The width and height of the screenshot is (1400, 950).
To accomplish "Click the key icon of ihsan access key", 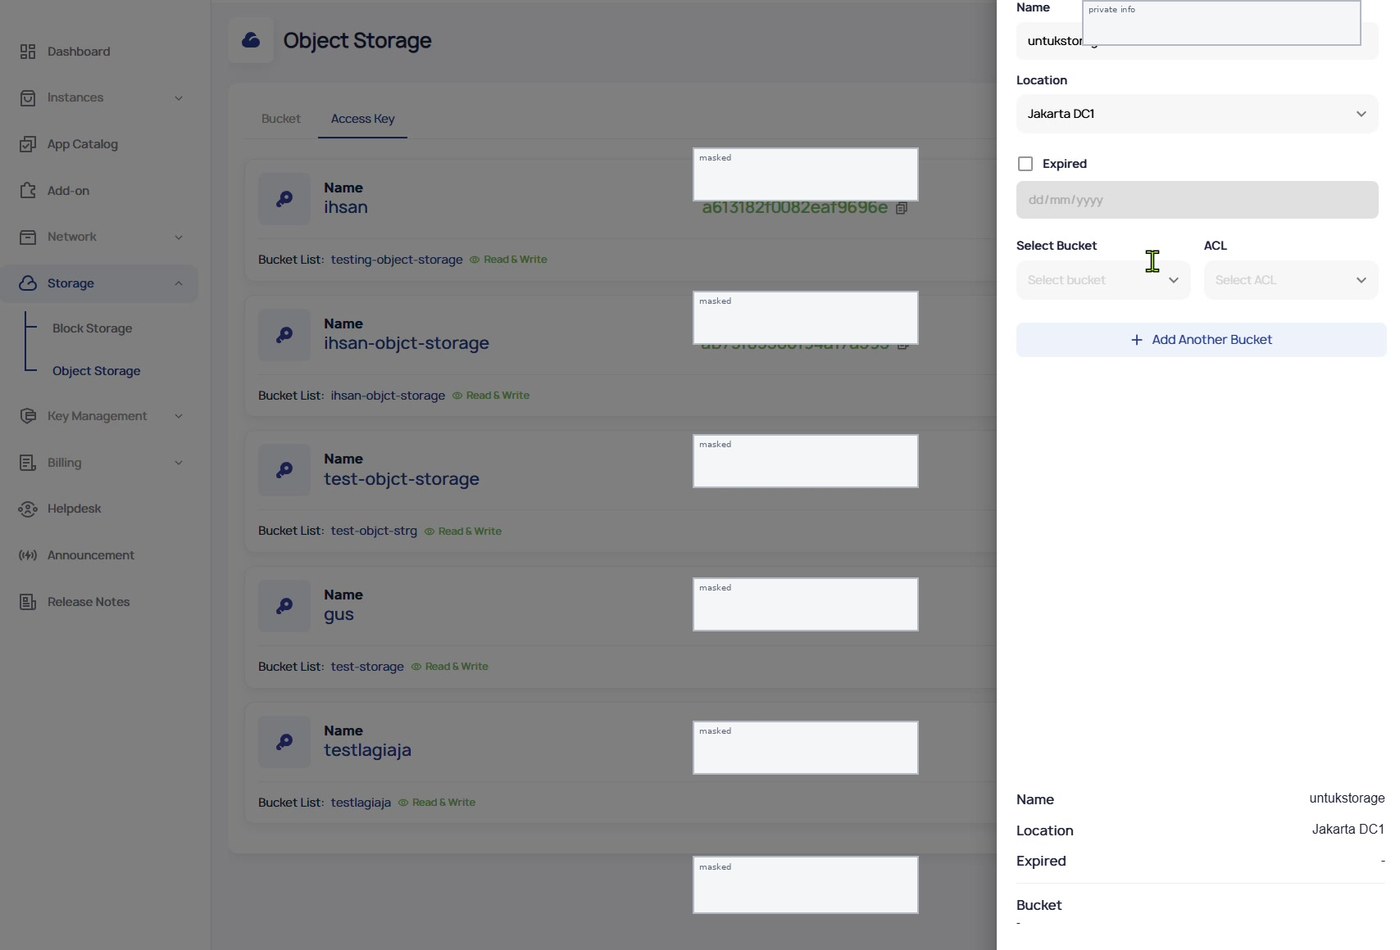I will [x=285, y=198].
